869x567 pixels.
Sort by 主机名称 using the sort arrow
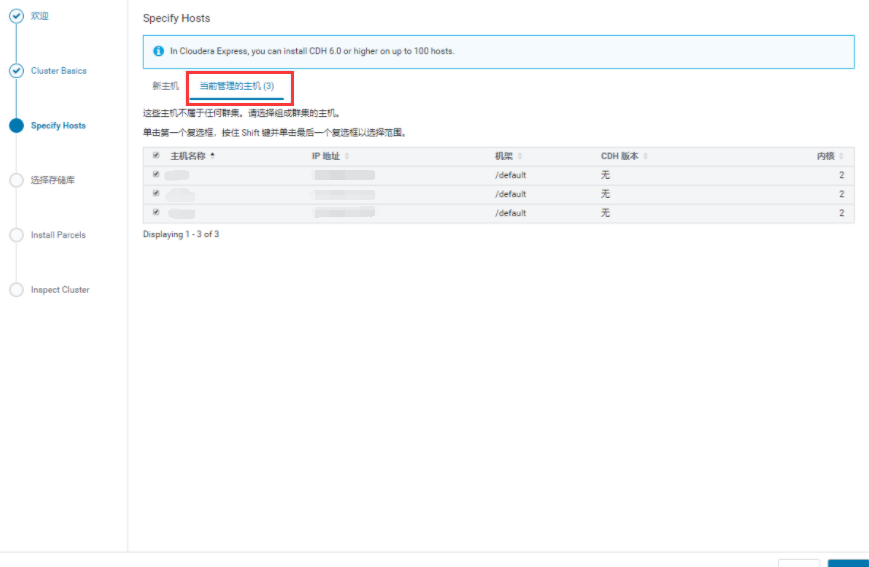click(213, 156)
